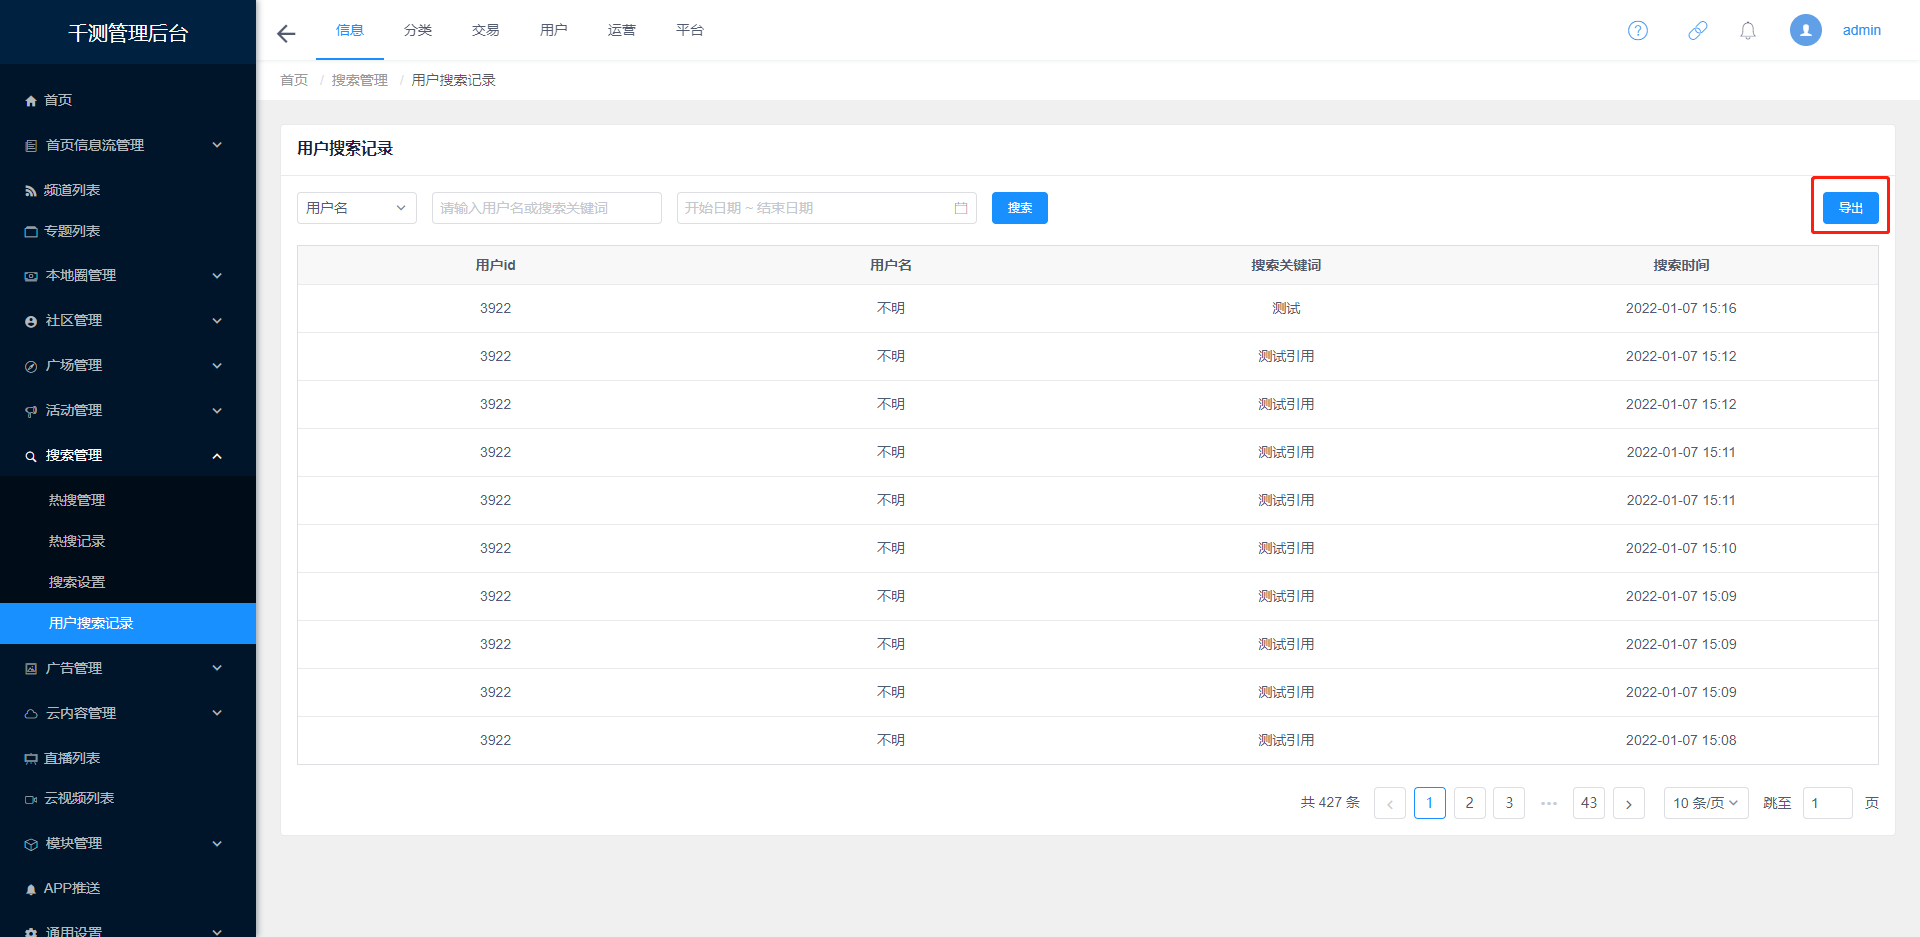This screenshot has width=1920, height=937.
Task: Click the 2022-01-07 15:10 time cell
Action: pyautogui.click(x=1681, y=548)
